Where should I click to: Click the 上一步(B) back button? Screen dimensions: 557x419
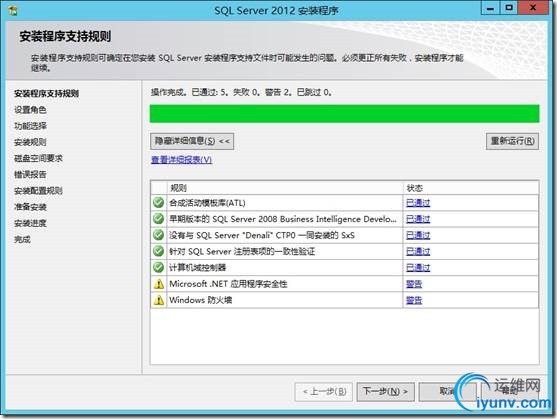pos(324,392)
